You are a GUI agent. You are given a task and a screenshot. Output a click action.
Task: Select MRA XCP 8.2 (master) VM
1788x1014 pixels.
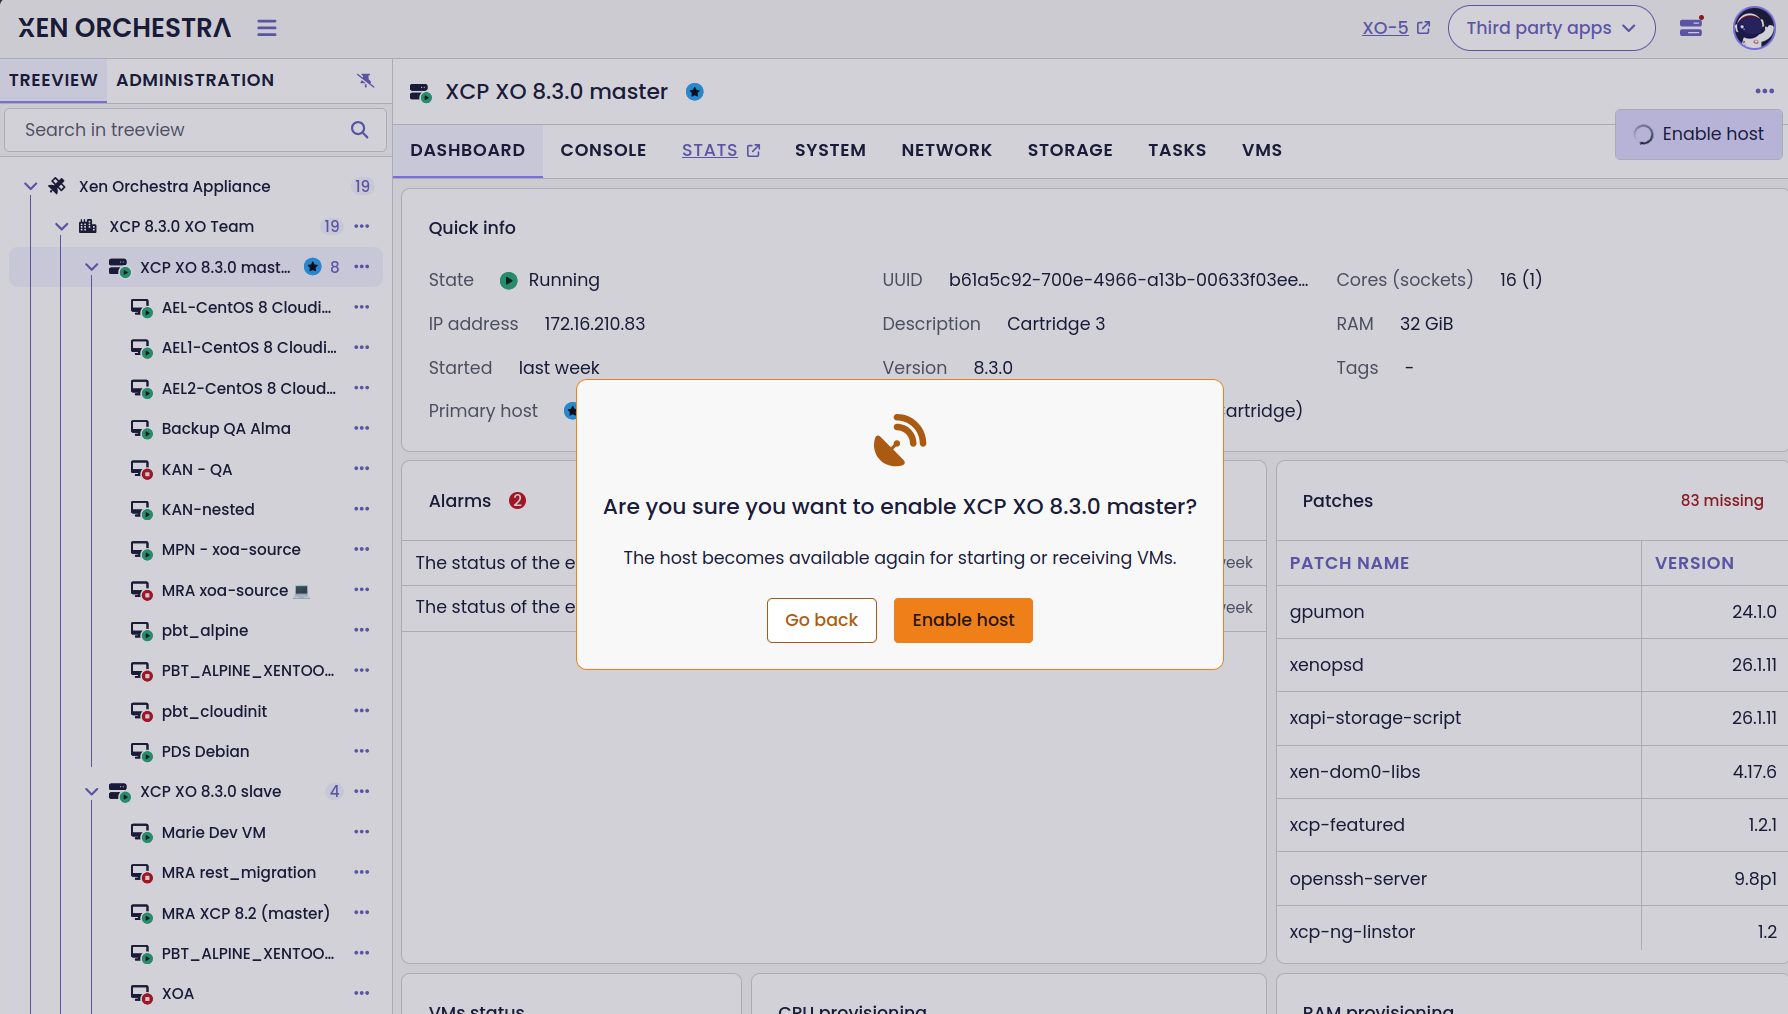(x=246, y=913)
